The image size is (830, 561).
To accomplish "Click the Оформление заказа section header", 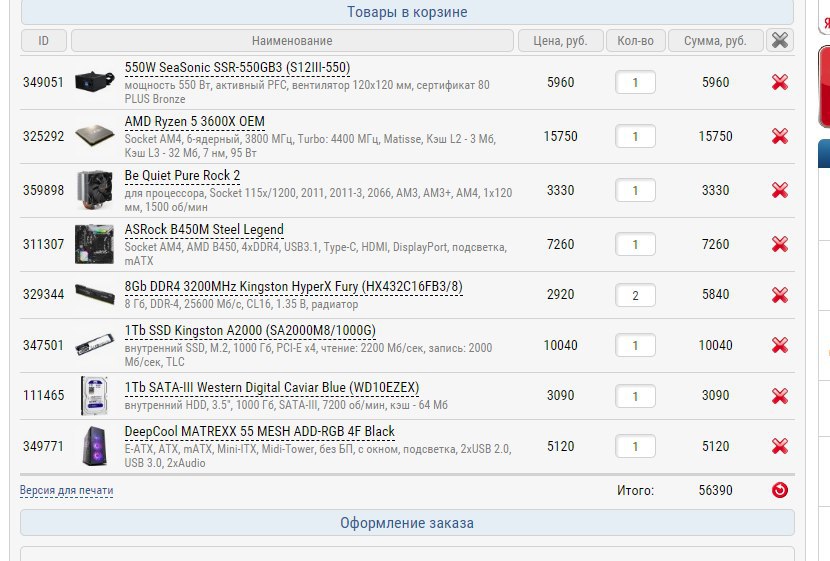I will 407,523.
